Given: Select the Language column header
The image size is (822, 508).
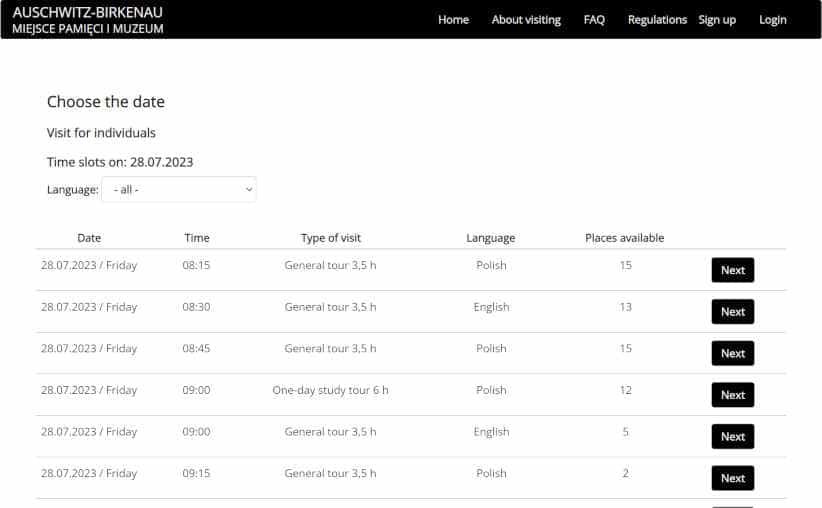Looking at the screenshot, I should coord(491,238).
